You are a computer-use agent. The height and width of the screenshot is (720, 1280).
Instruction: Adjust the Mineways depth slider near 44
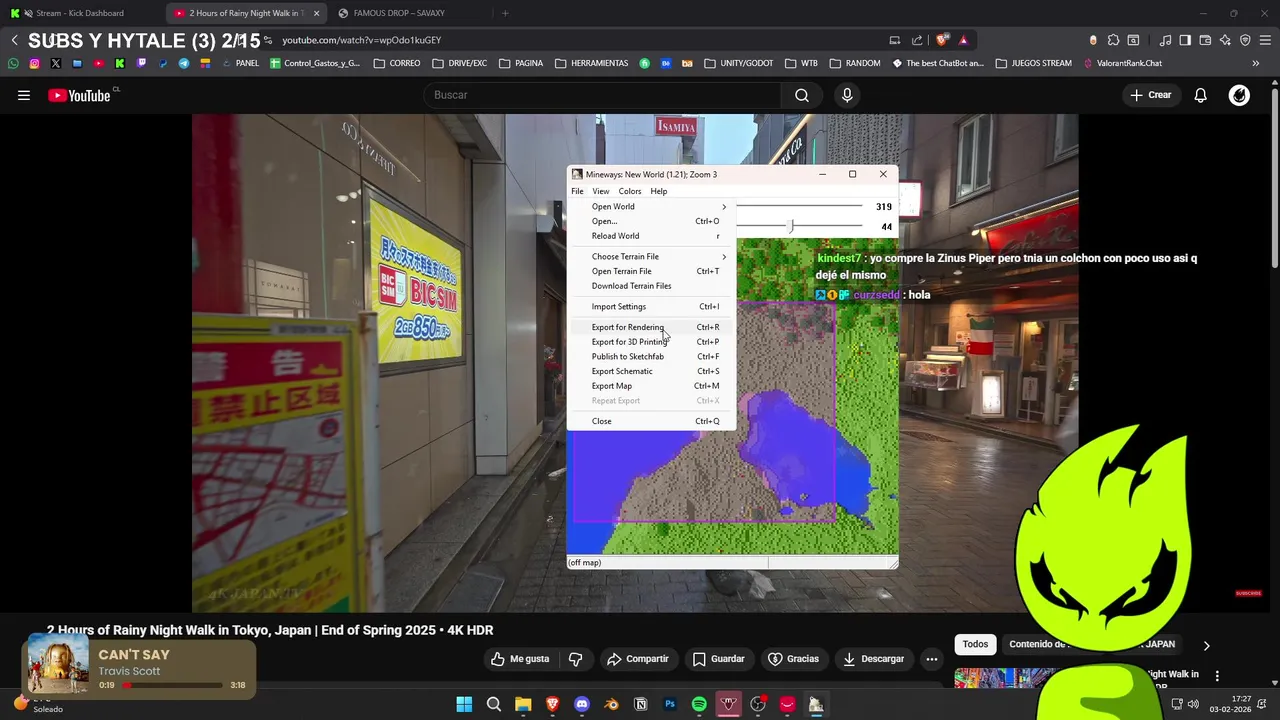(790, 227)
